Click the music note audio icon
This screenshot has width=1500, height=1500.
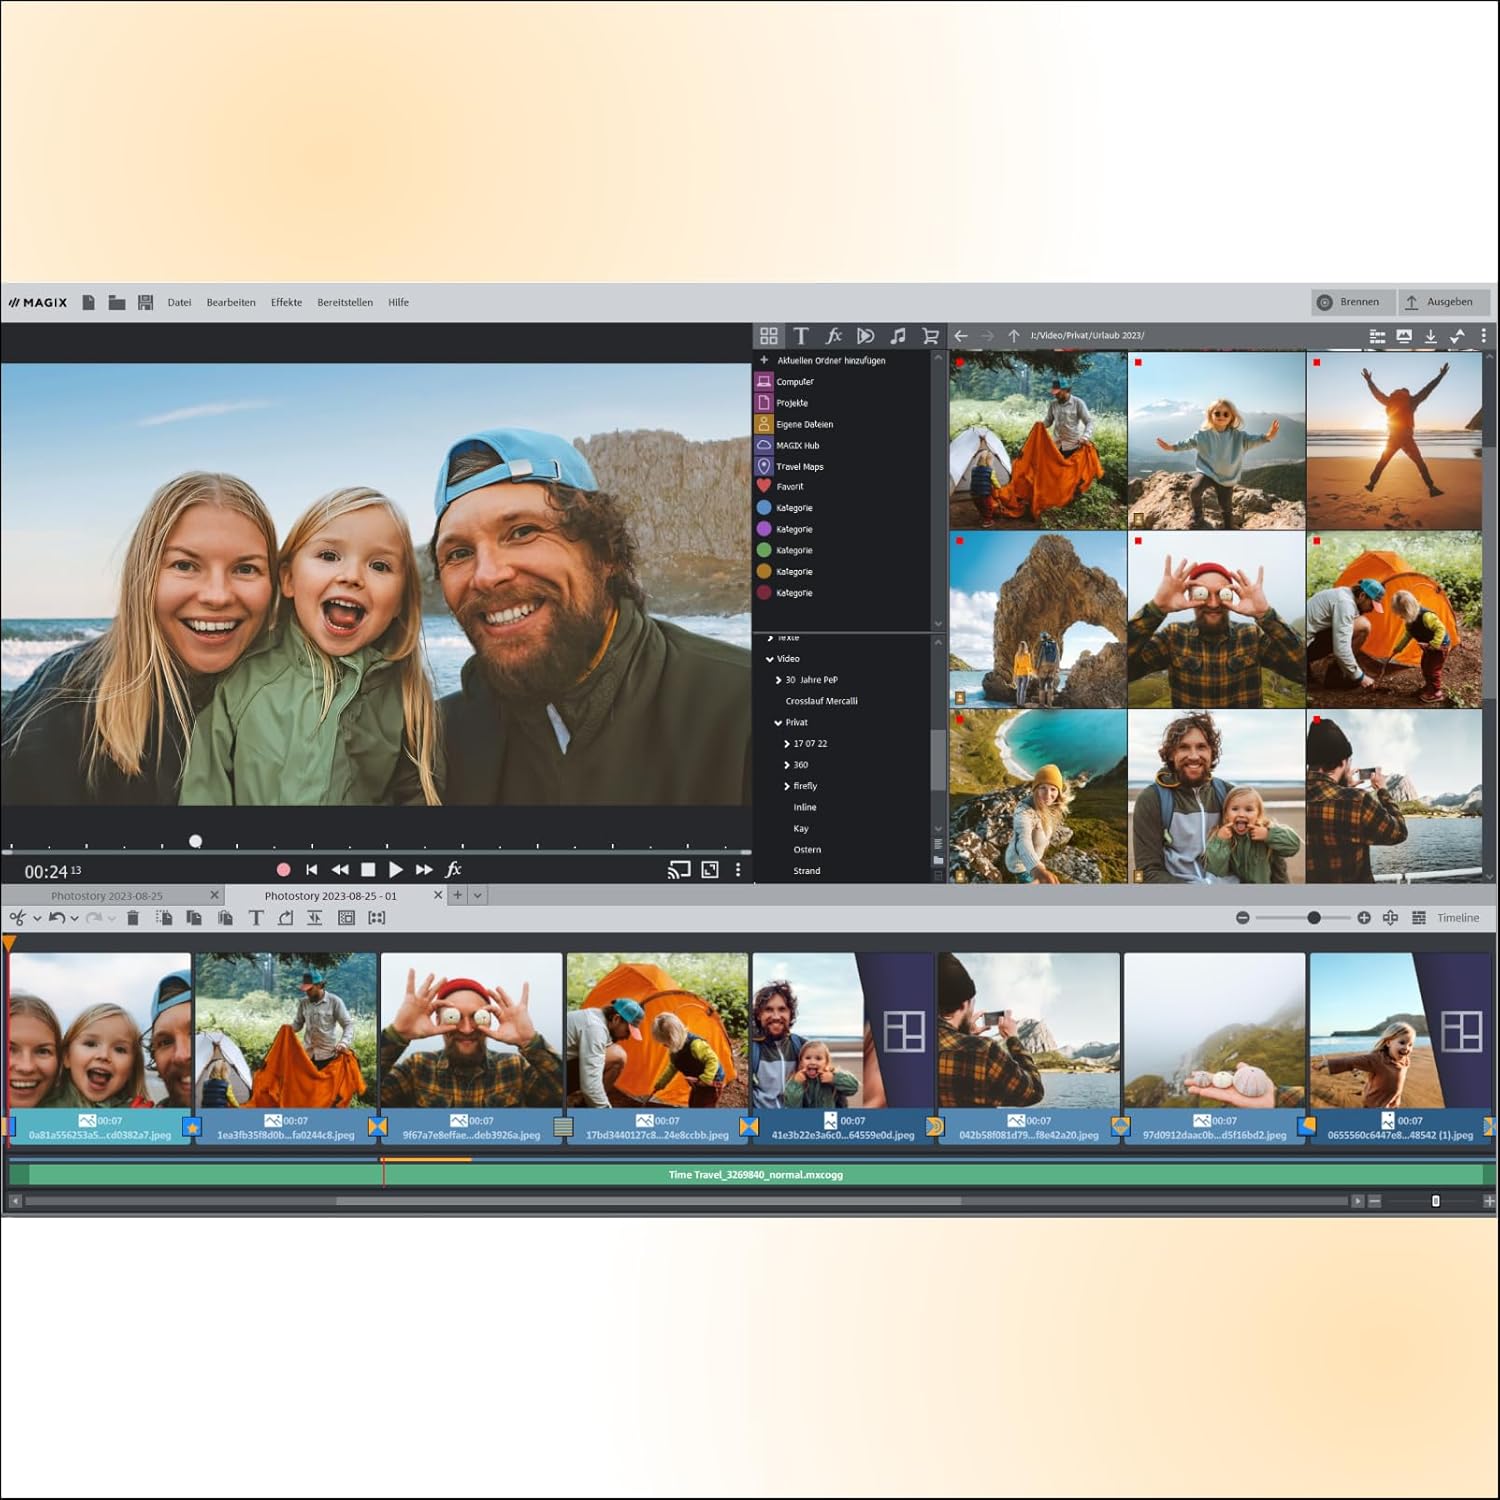[x=898, y=336]
